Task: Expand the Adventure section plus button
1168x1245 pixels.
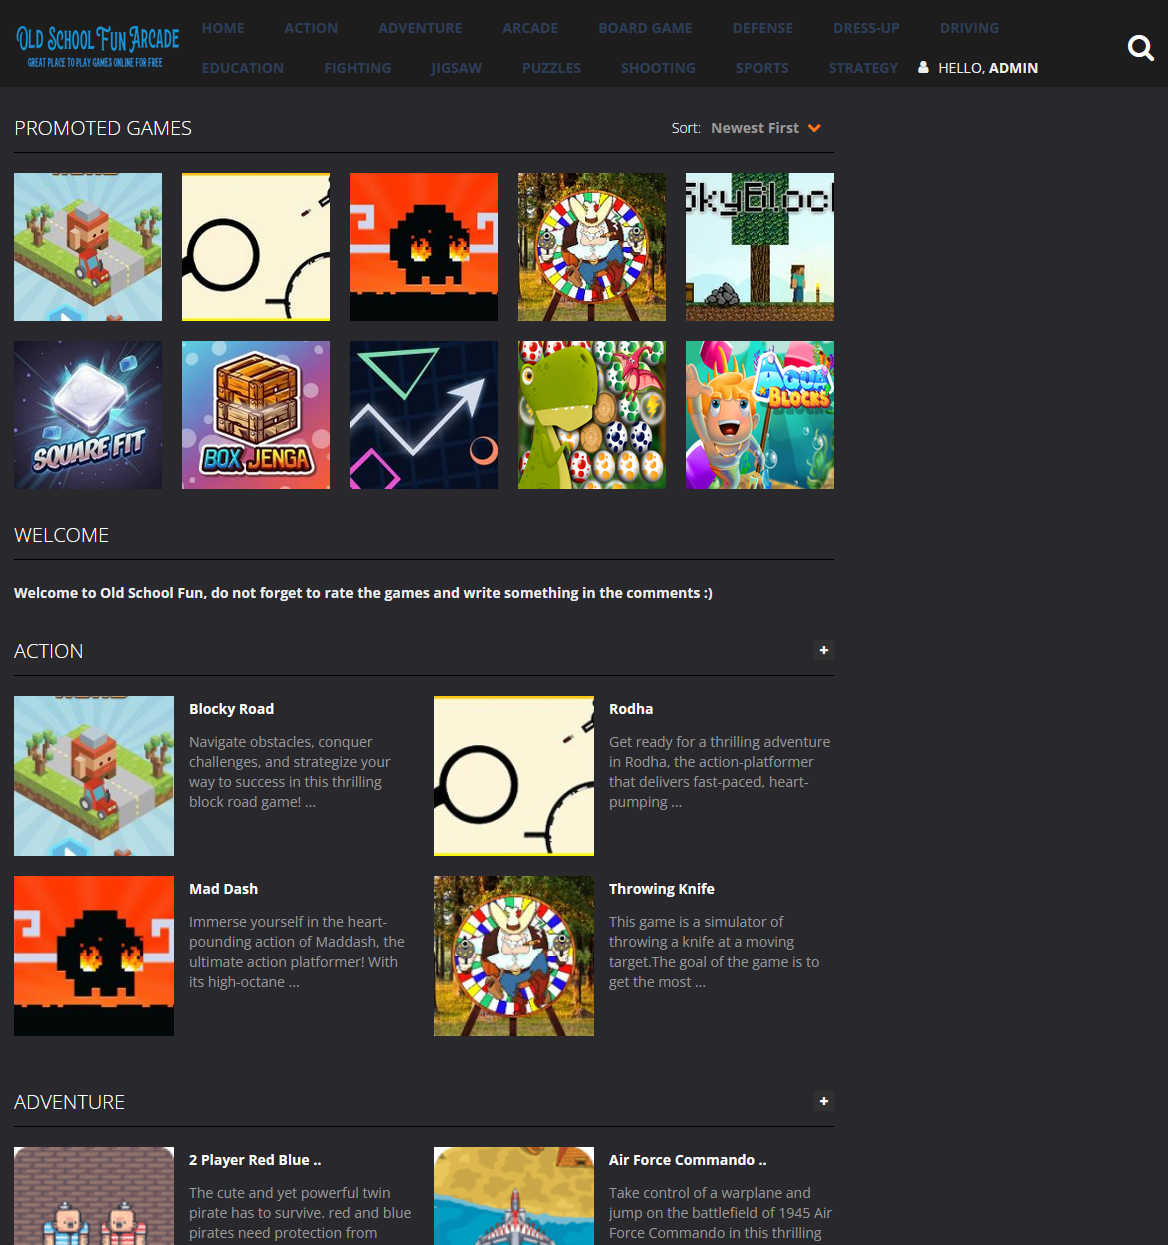Action: point(824,1102)
